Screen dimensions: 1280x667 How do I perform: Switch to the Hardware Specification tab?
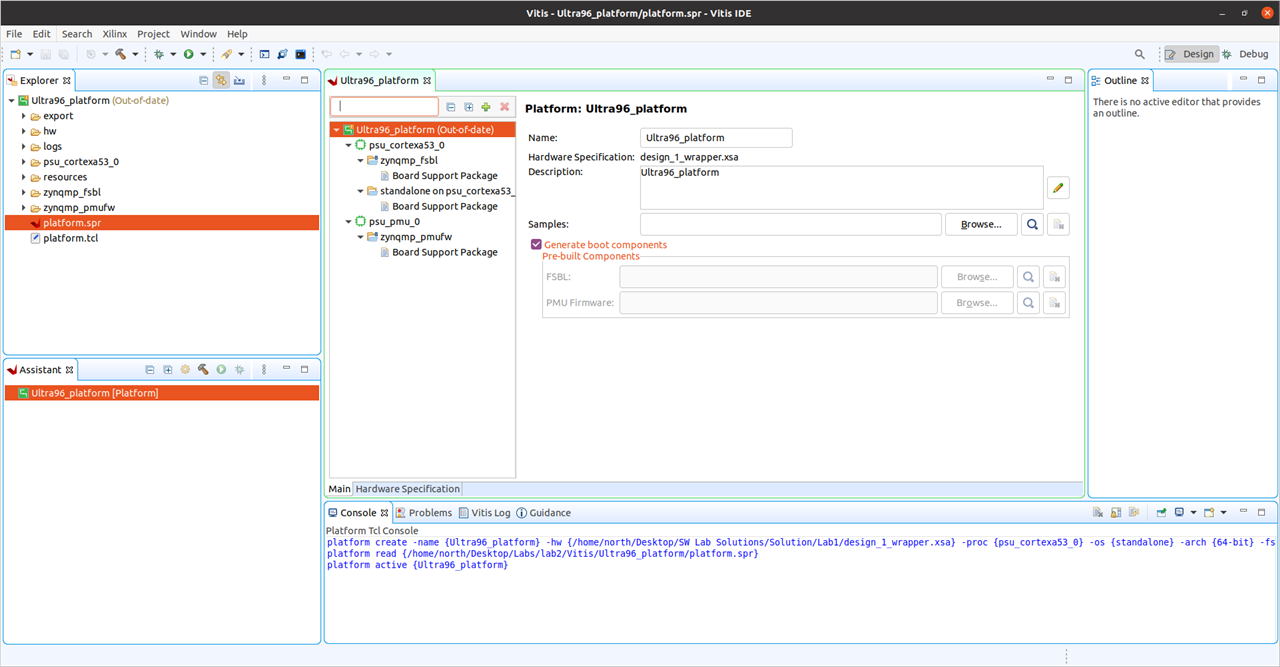pyautogui.click(x=407, y=489)
